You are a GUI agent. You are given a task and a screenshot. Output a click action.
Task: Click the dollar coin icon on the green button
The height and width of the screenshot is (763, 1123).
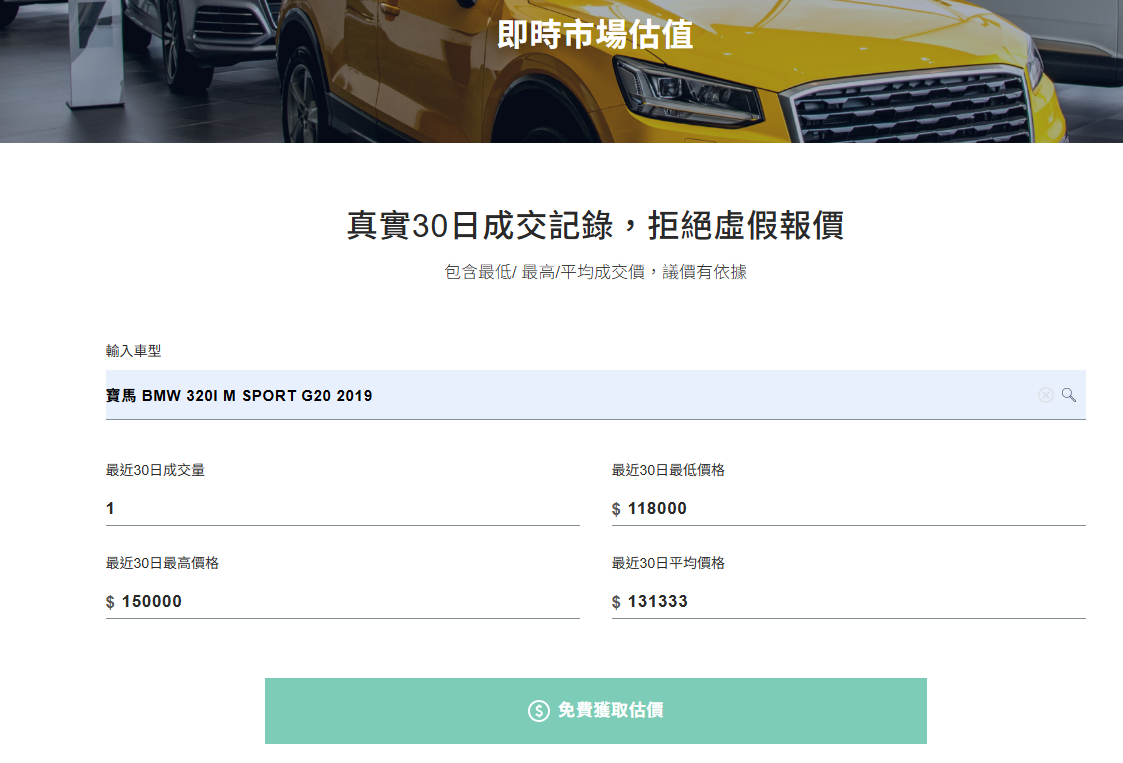point(538,711)
